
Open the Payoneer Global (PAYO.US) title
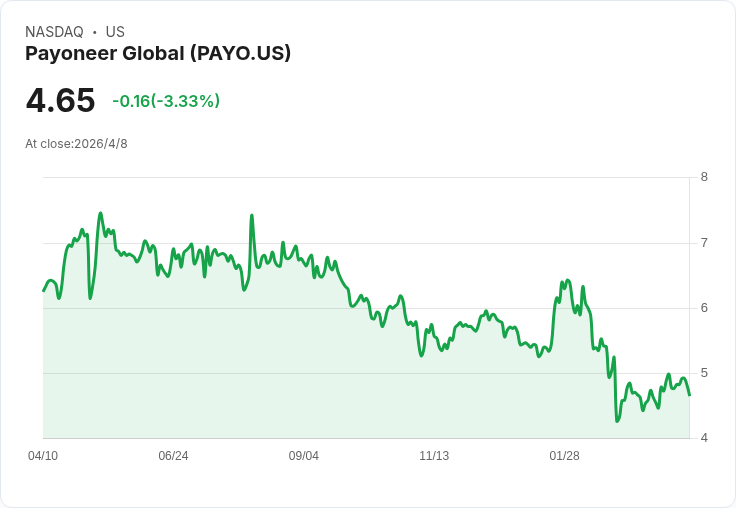tap(158, 54)
